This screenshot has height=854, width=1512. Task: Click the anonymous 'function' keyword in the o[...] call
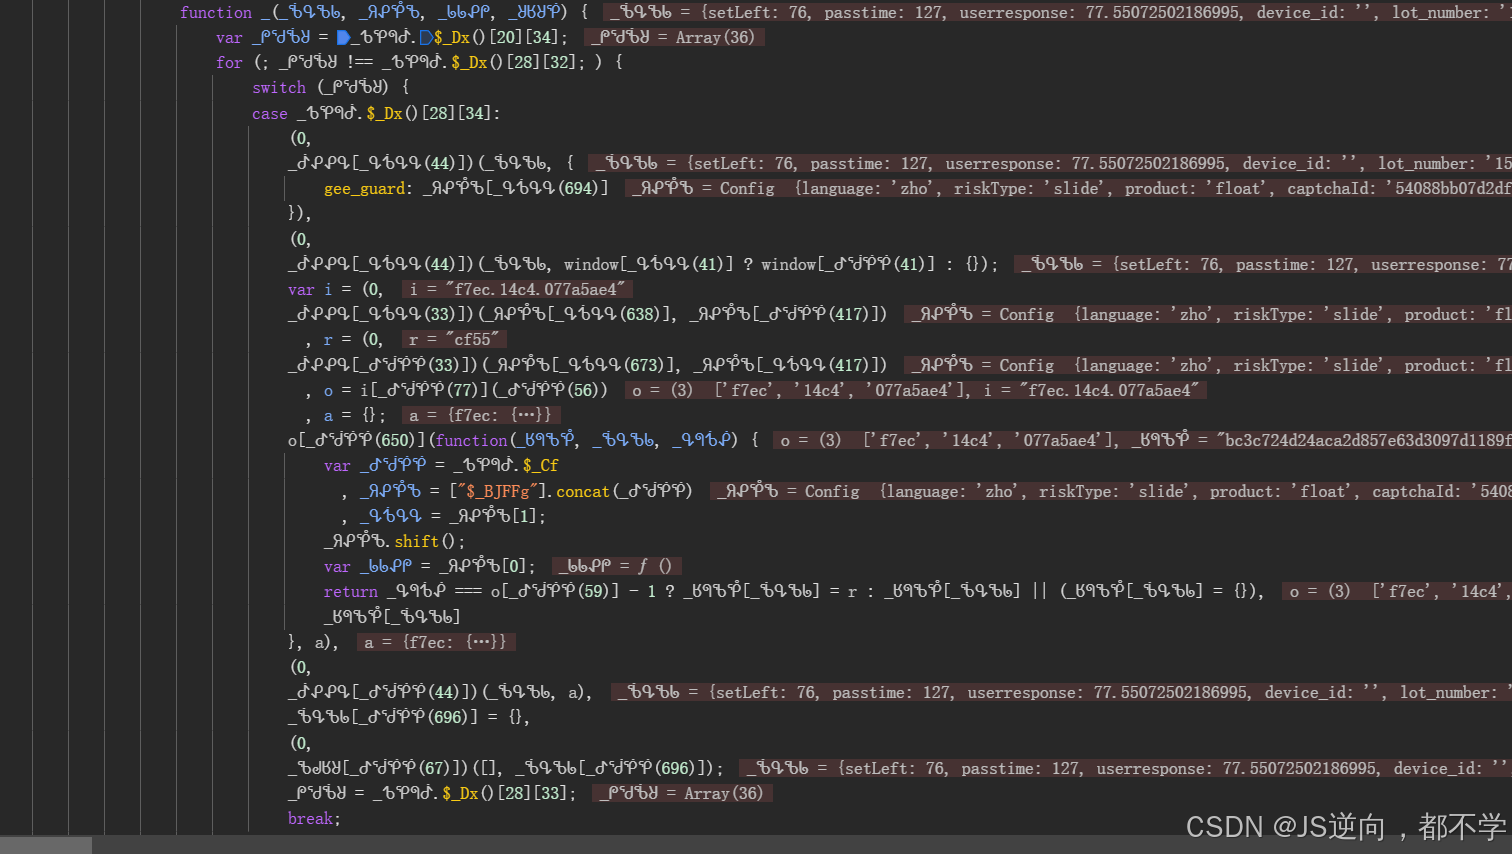[472, 440]
